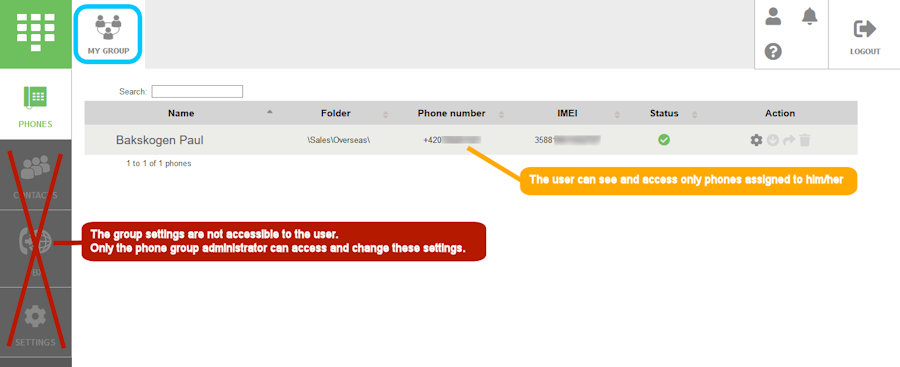This screenshot has width=900, height=367.
Task: Focus the Search input field
Action: click(197, 91)
